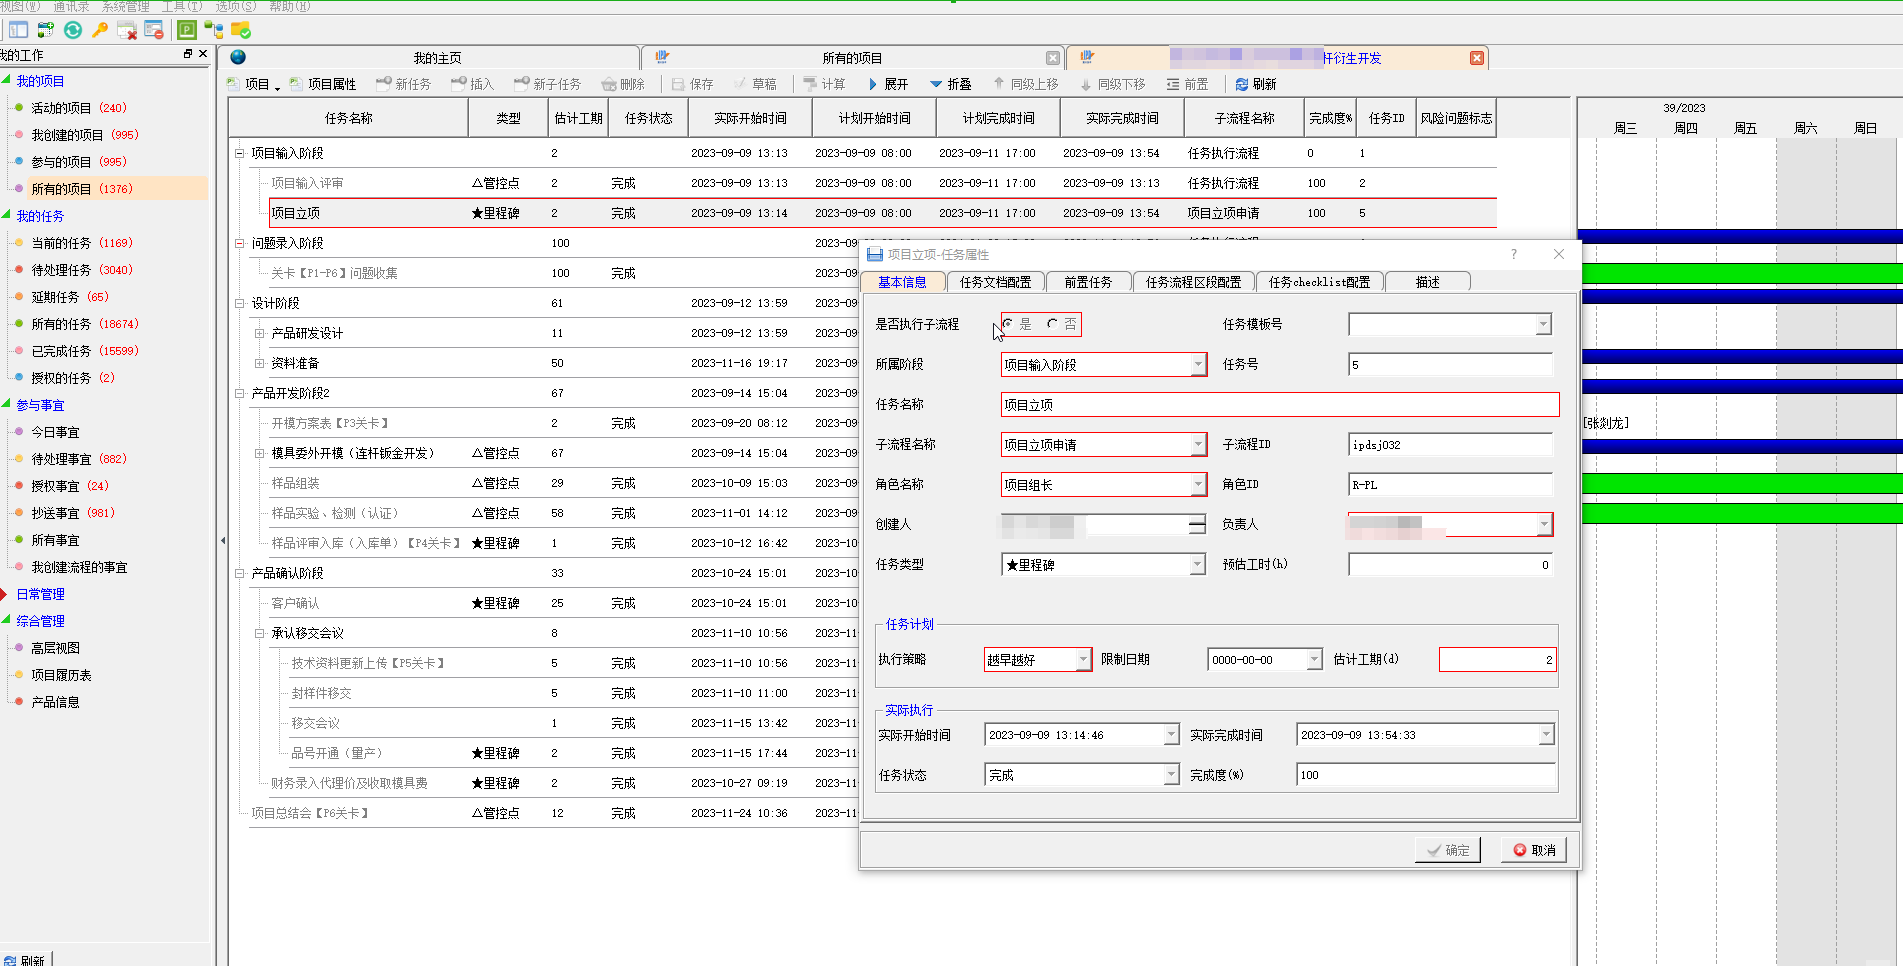Click the calendar with plus icon in the toolbar
1903x966 pixels.
tap(45, 30)
